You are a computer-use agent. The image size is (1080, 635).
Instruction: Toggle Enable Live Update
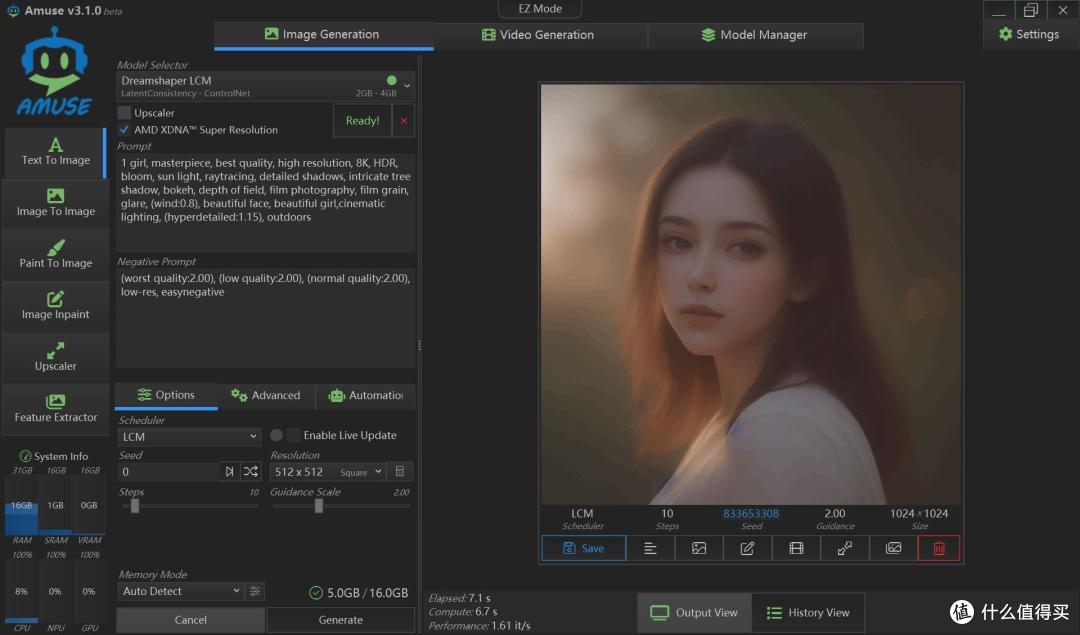276,435
